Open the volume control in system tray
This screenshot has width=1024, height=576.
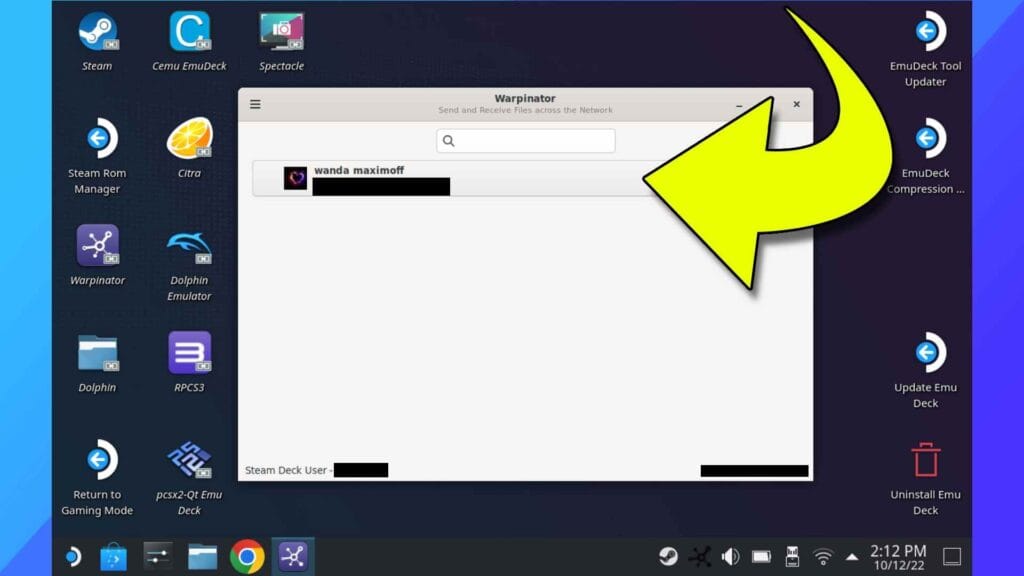[x=731, y=557]
